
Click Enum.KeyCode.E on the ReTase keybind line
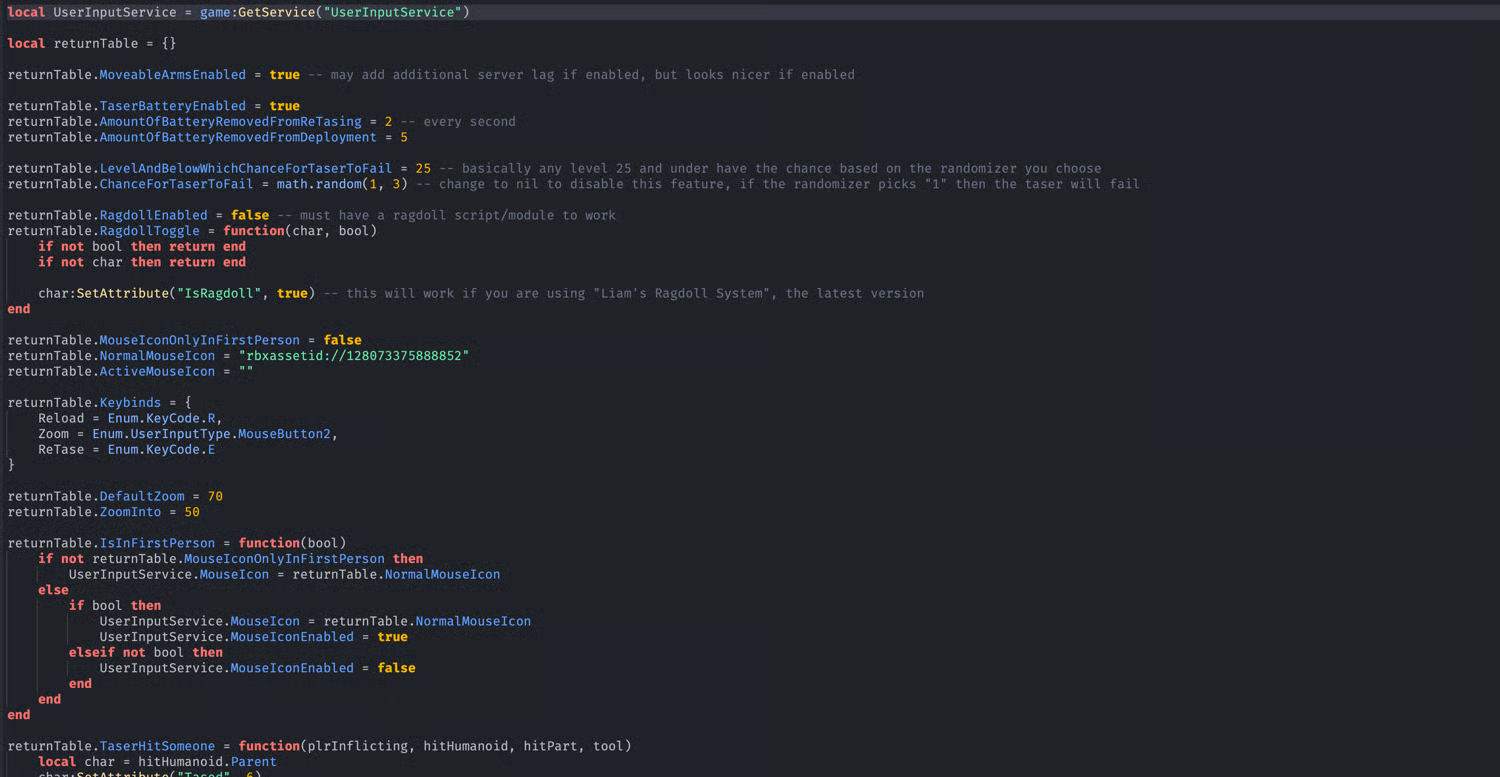(x=161, y=450)
